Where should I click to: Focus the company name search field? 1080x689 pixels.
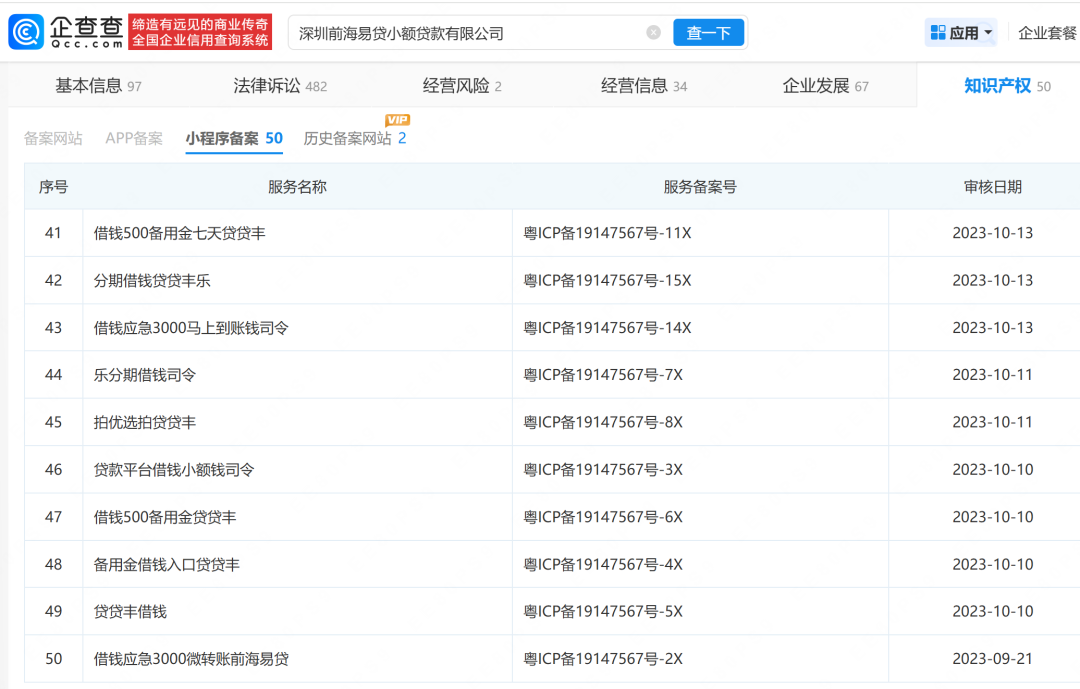(x=468, y=33)
